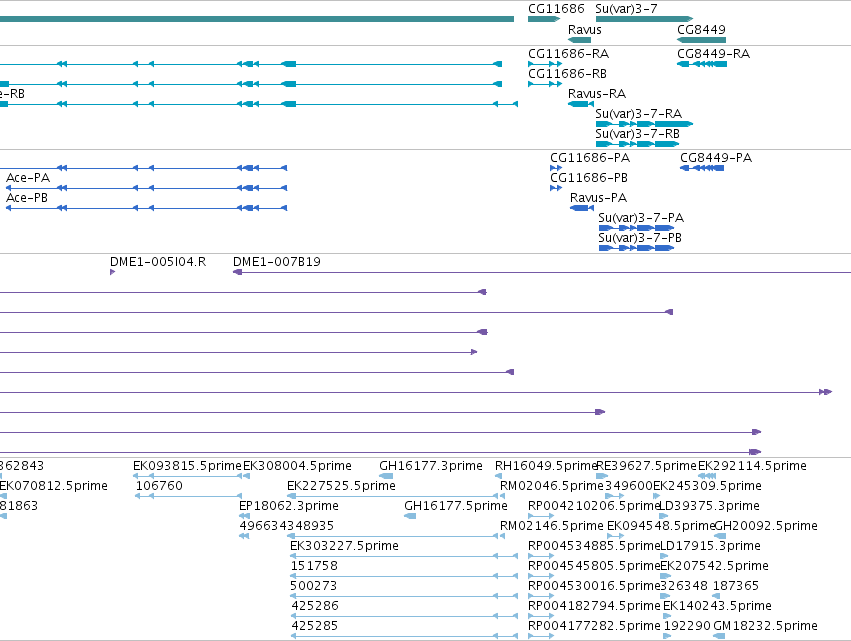Screen dimensions: 851x641
Task: Click the RP004530016.5prime EST
Action: tap(541, 596)
